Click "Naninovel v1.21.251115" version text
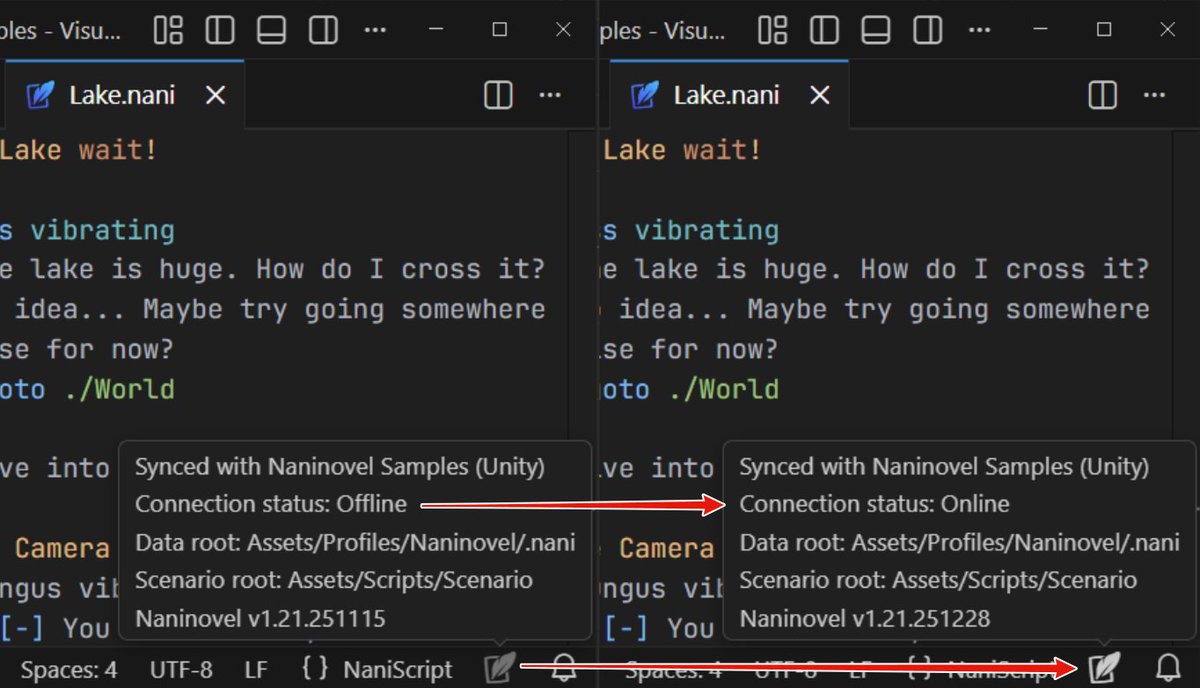The width and height of the screenshot is (1200, 688). (x=260, y=619)
